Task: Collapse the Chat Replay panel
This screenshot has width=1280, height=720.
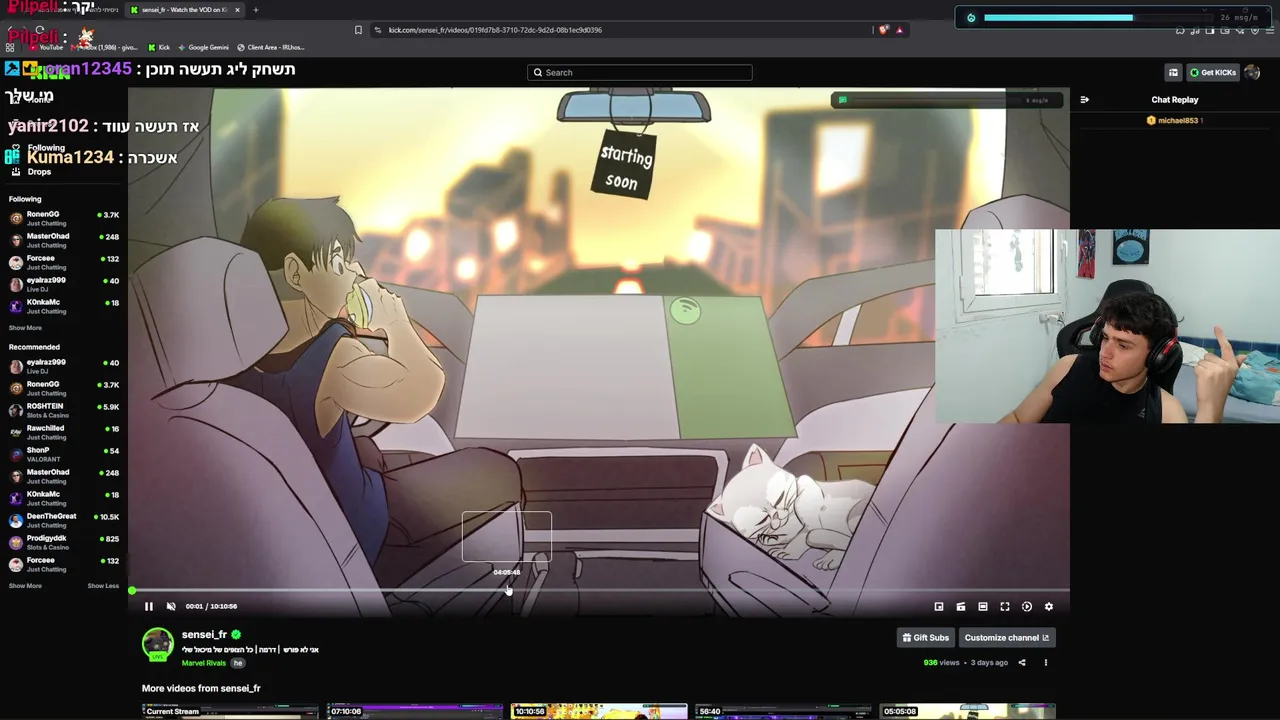Action: (x=1085, y=100)
